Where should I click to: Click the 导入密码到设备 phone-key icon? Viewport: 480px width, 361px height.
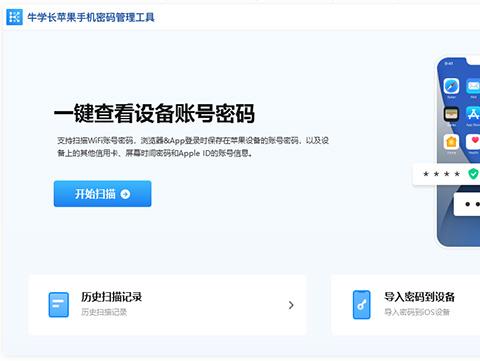pos(362,305)
